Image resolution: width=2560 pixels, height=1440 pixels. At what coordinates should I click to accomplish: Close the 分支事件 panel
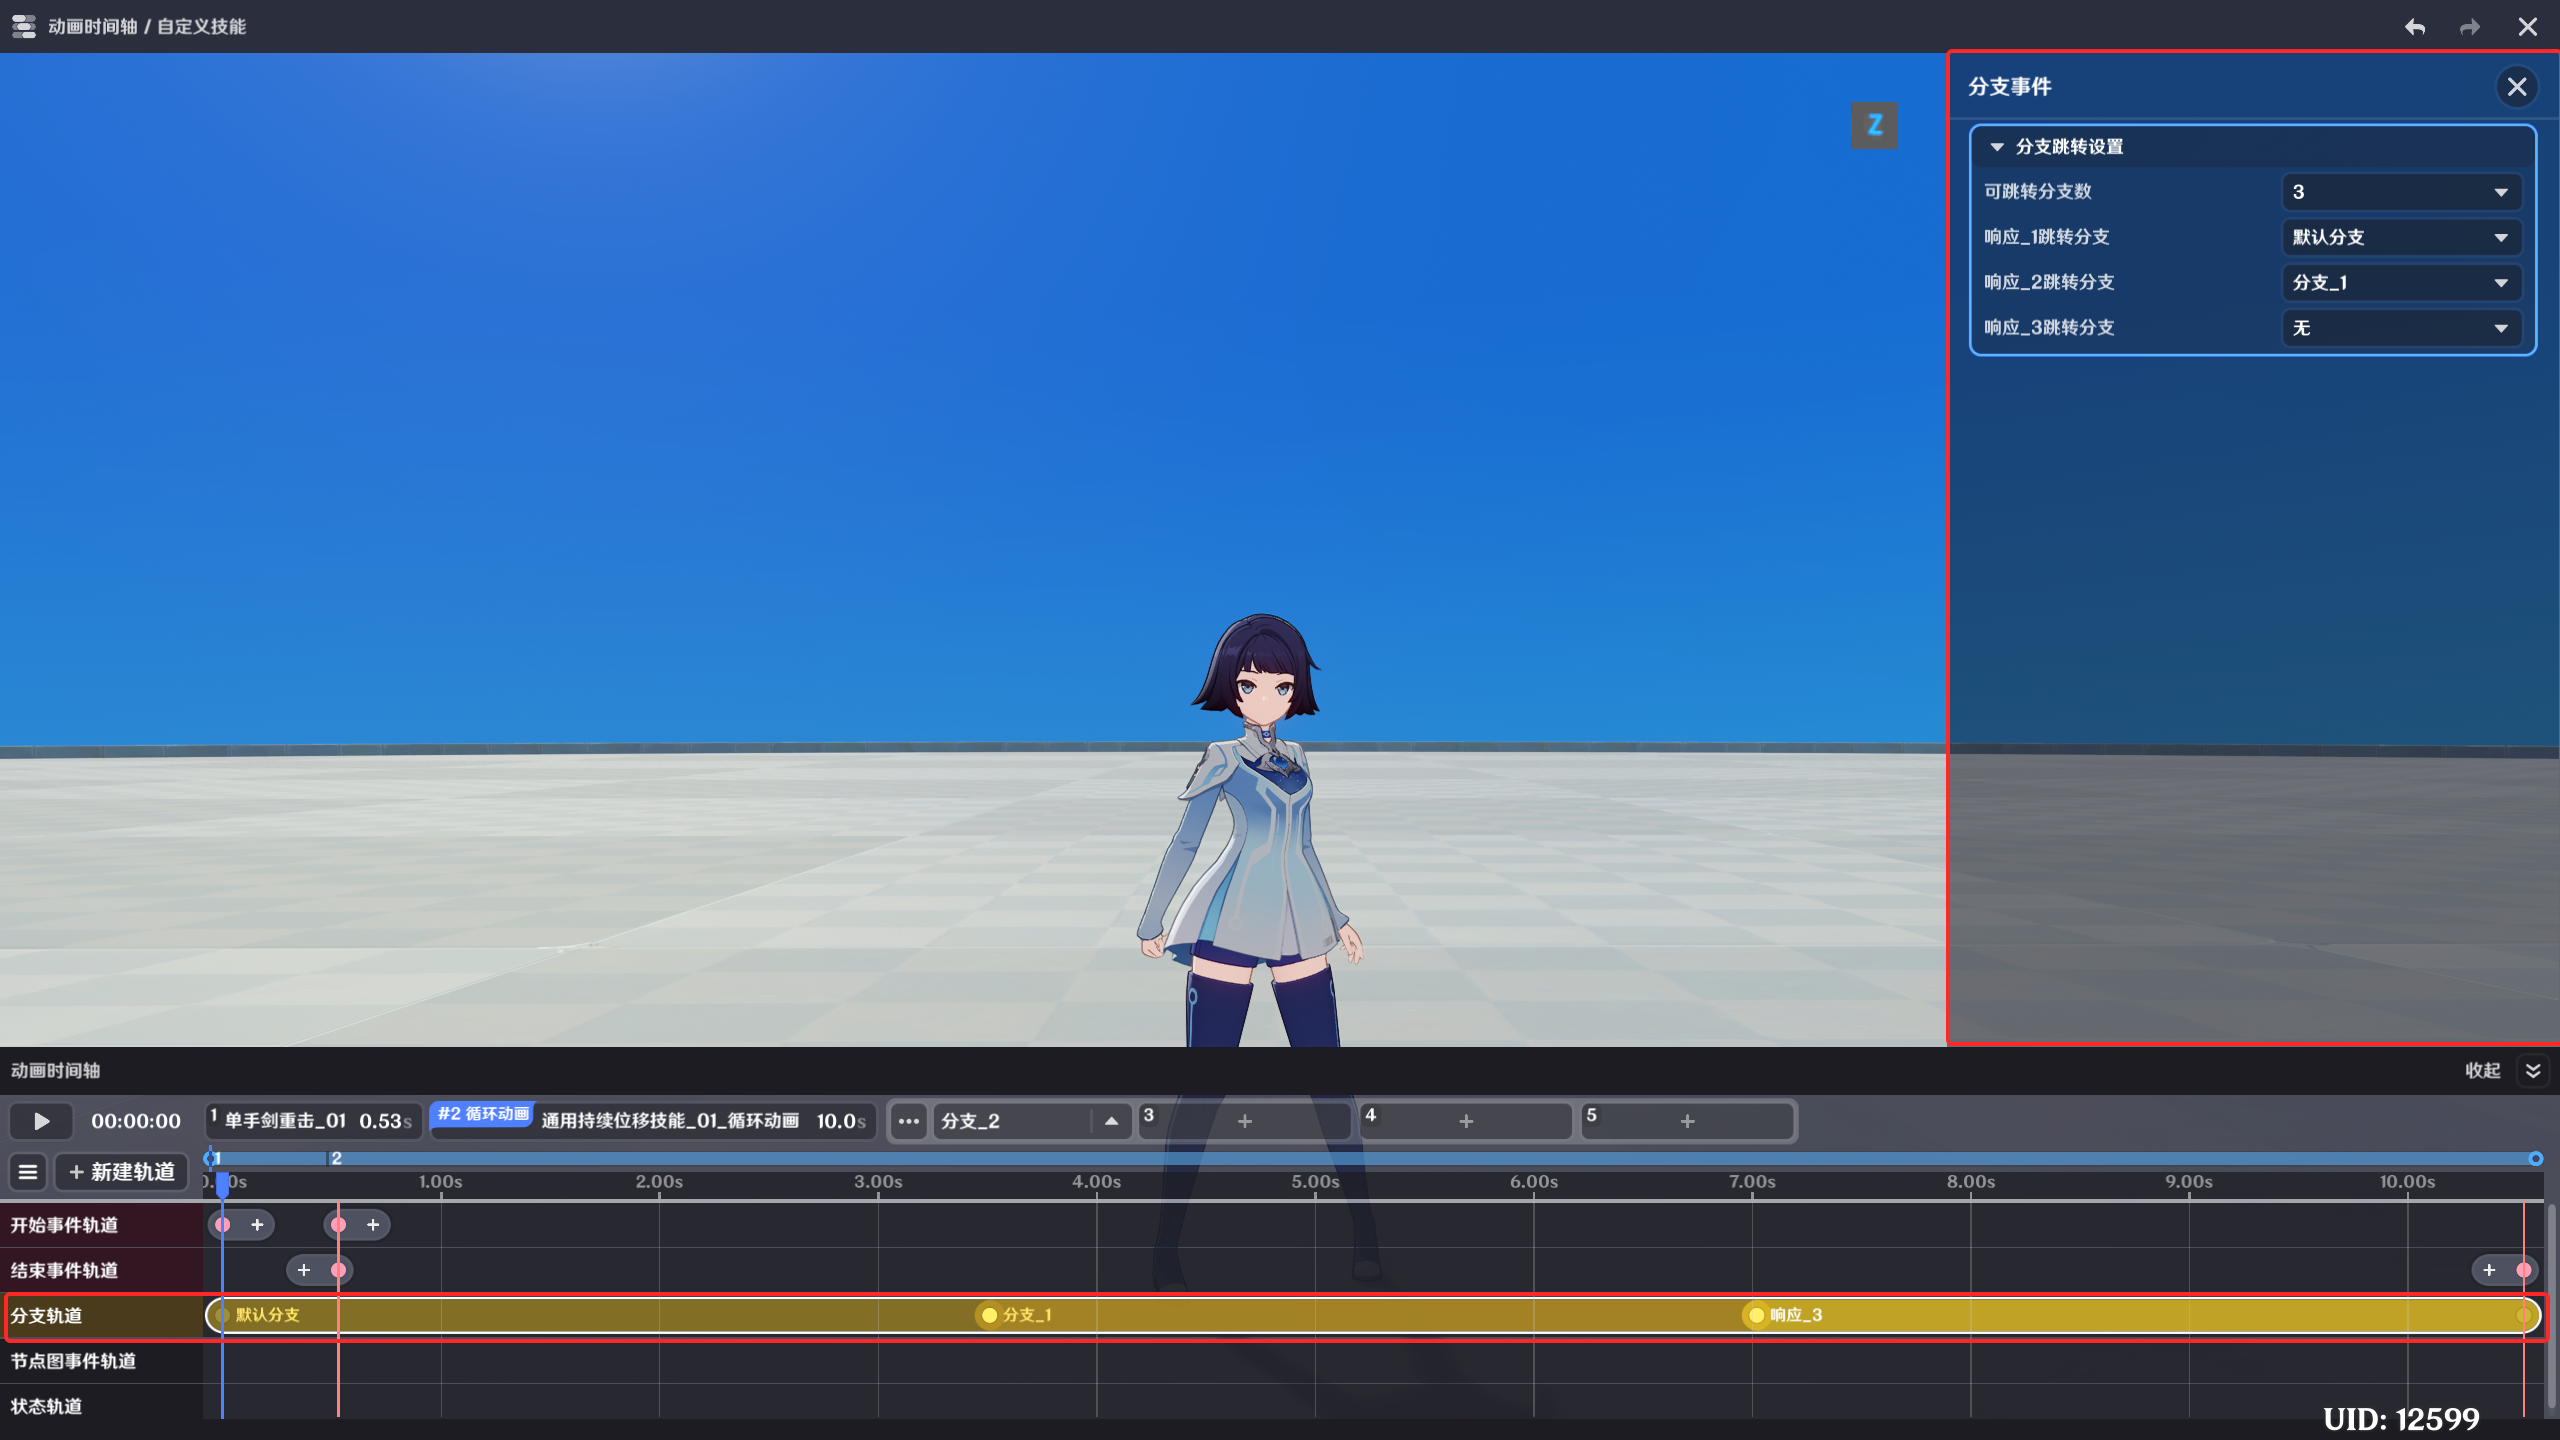click(x=2516, y=87)
